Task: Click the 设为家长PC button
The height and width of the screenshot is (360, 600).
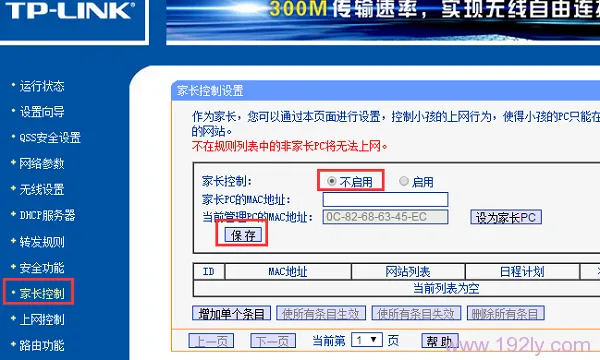Action: pyautogui.click(x=506, y=217)
